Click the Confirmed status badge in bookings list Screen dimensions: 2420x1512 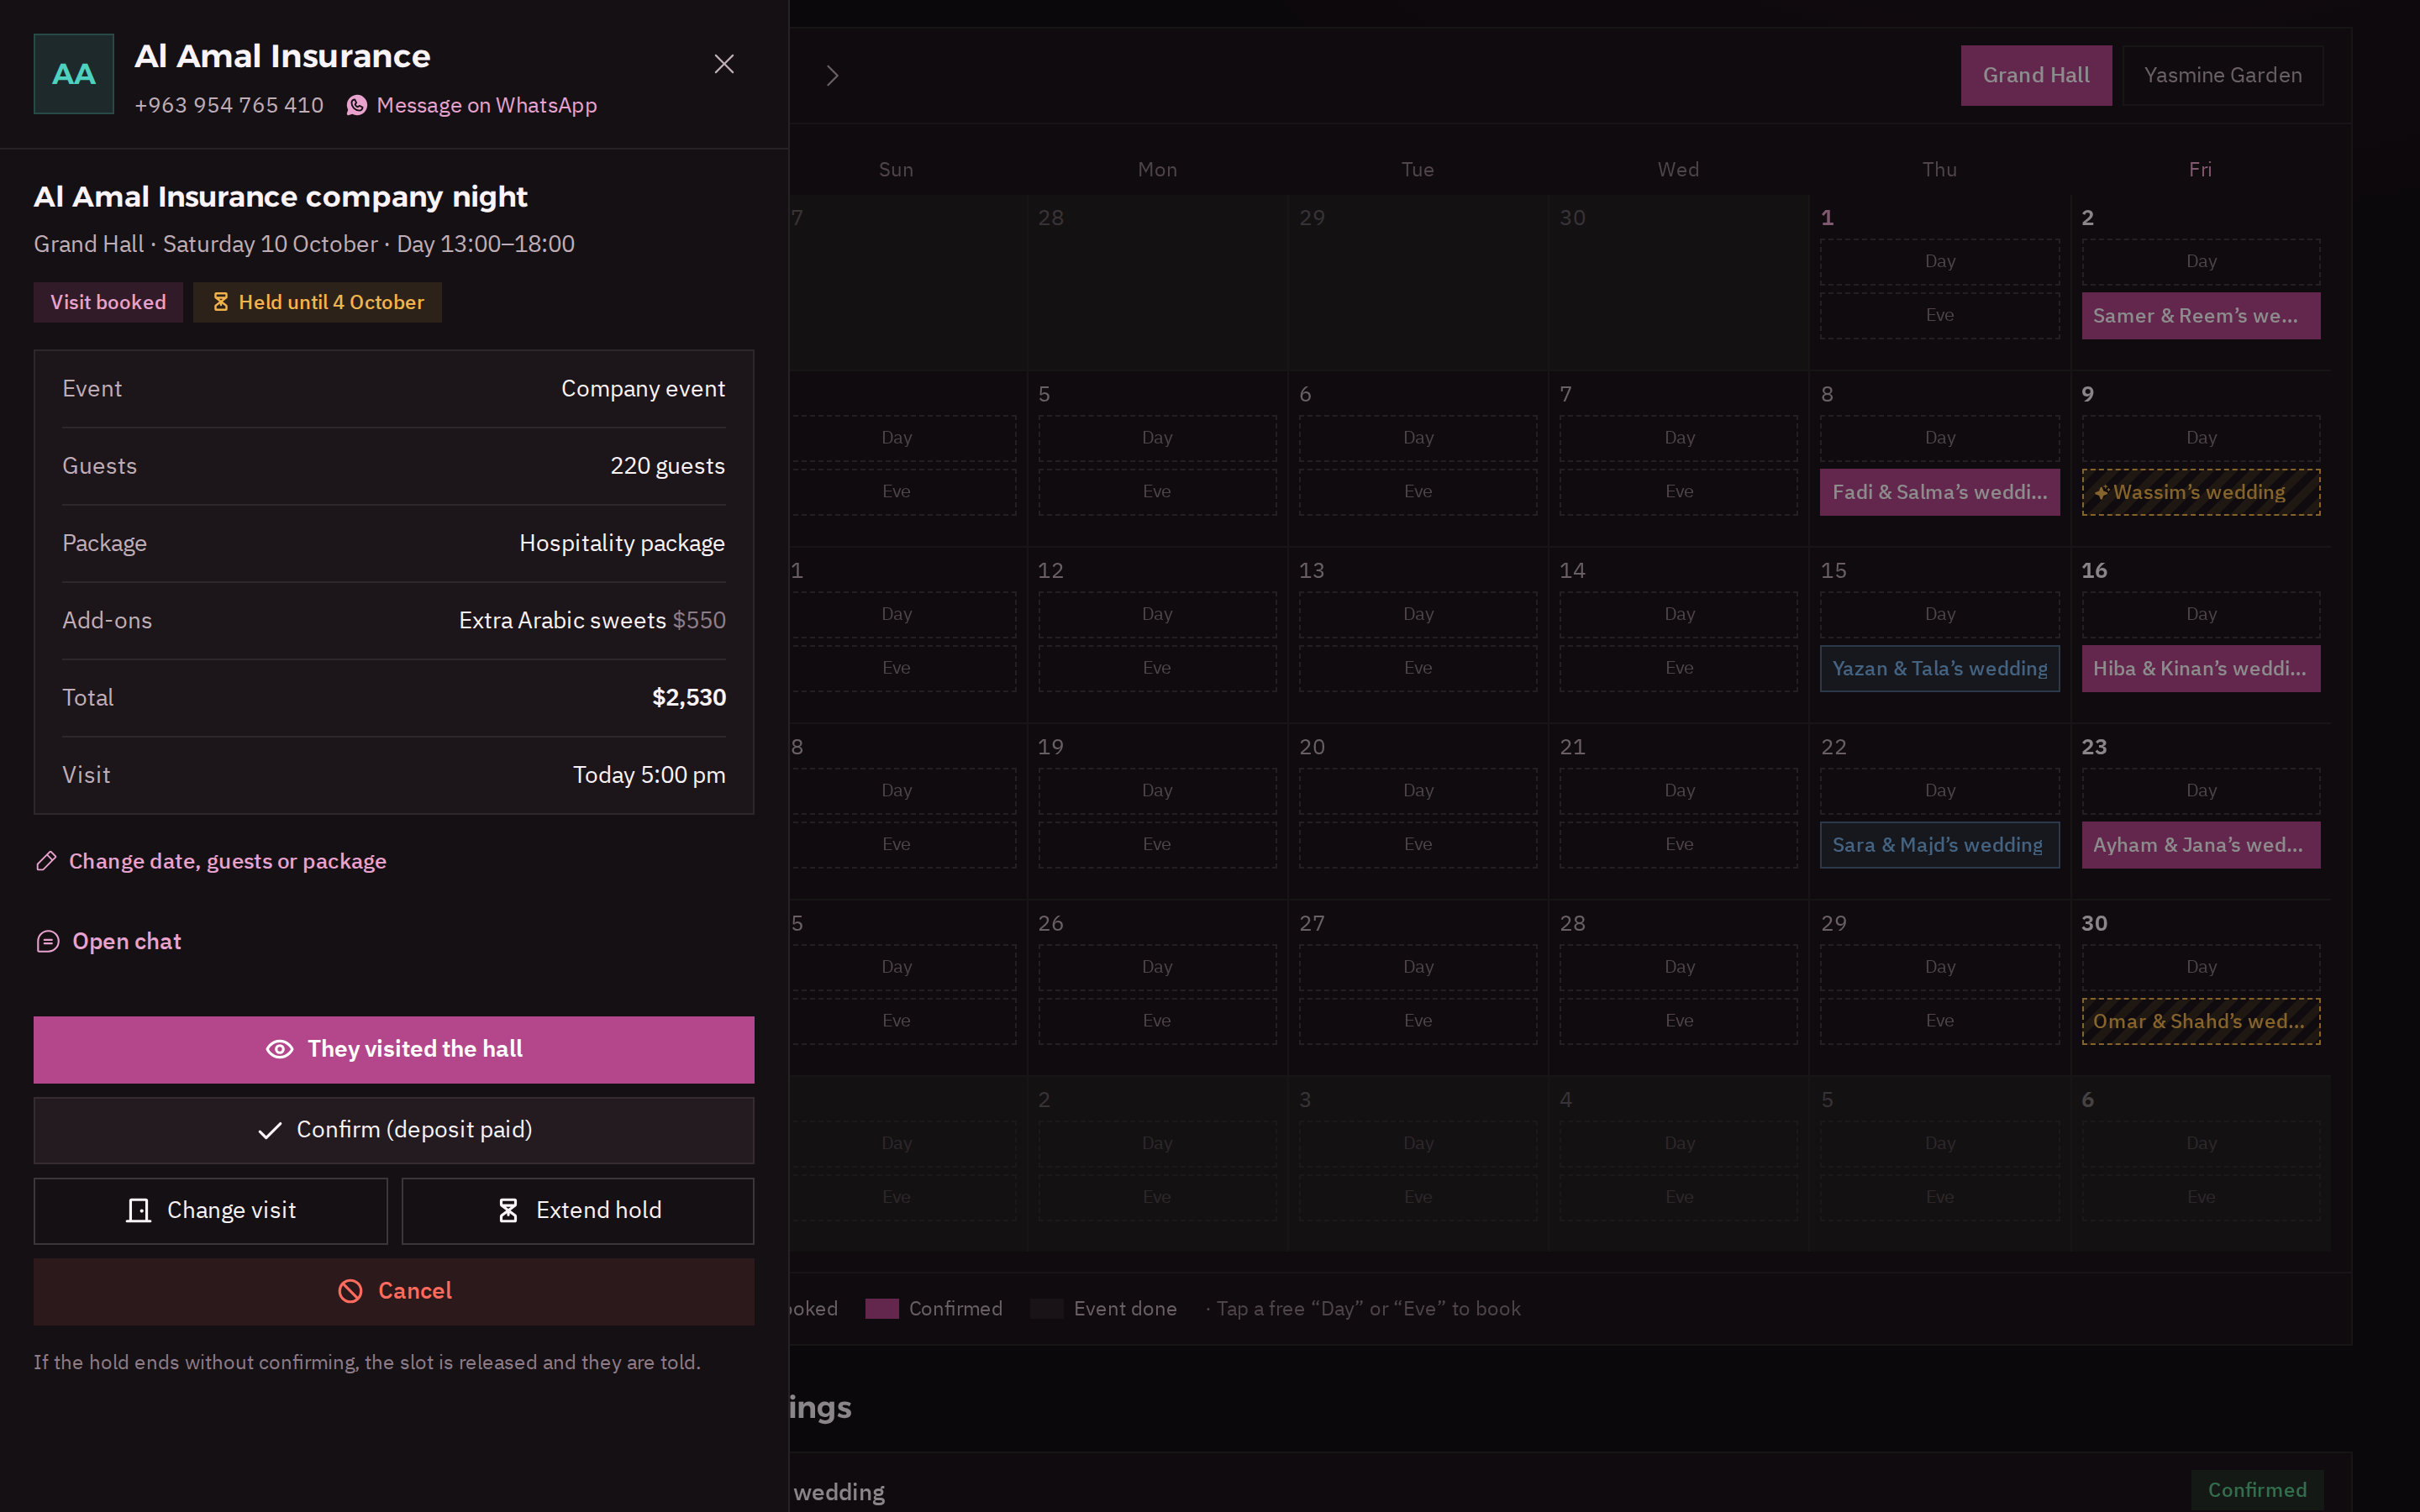click(x=2257, y=1490)
